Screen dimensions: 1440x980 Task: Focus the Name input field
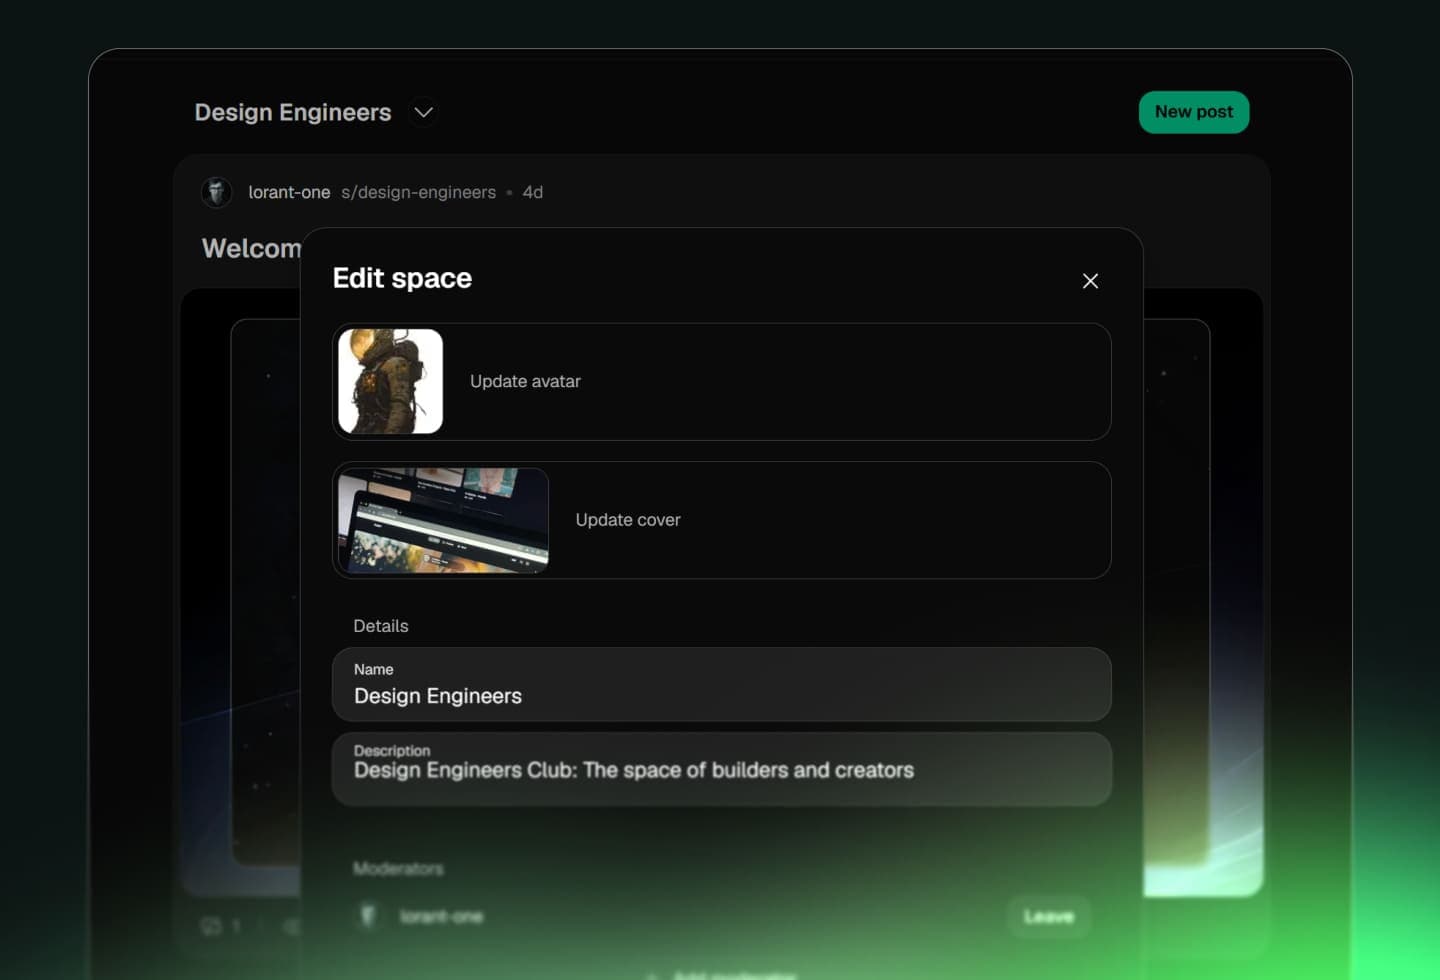[720, 695]
